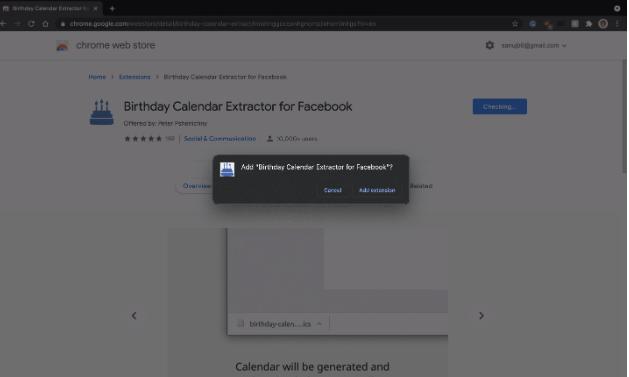Open the extensions puzzle icon
The image size is (629, 377).
coord(589,24)
